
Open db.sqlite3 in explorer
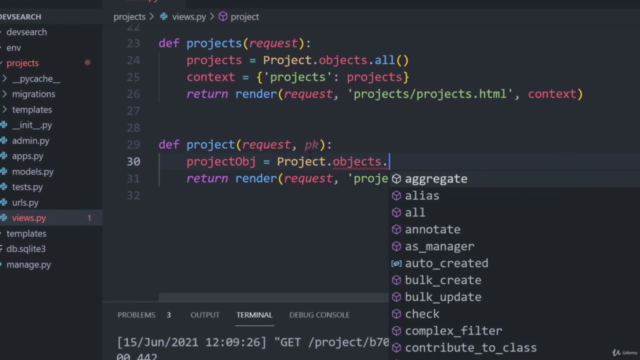pyautogui.click(x=26, y=249)
